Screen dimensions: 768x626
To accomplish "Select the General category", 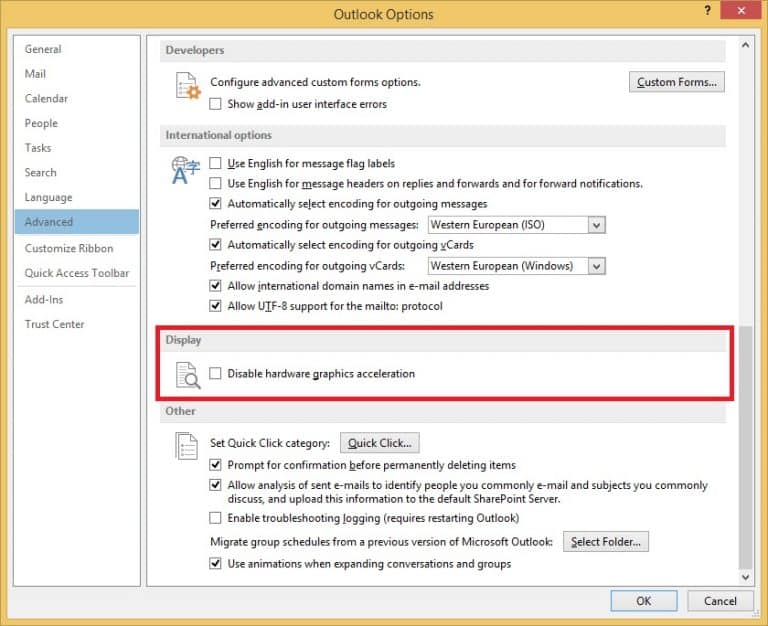I will click(x=77, y=49).
